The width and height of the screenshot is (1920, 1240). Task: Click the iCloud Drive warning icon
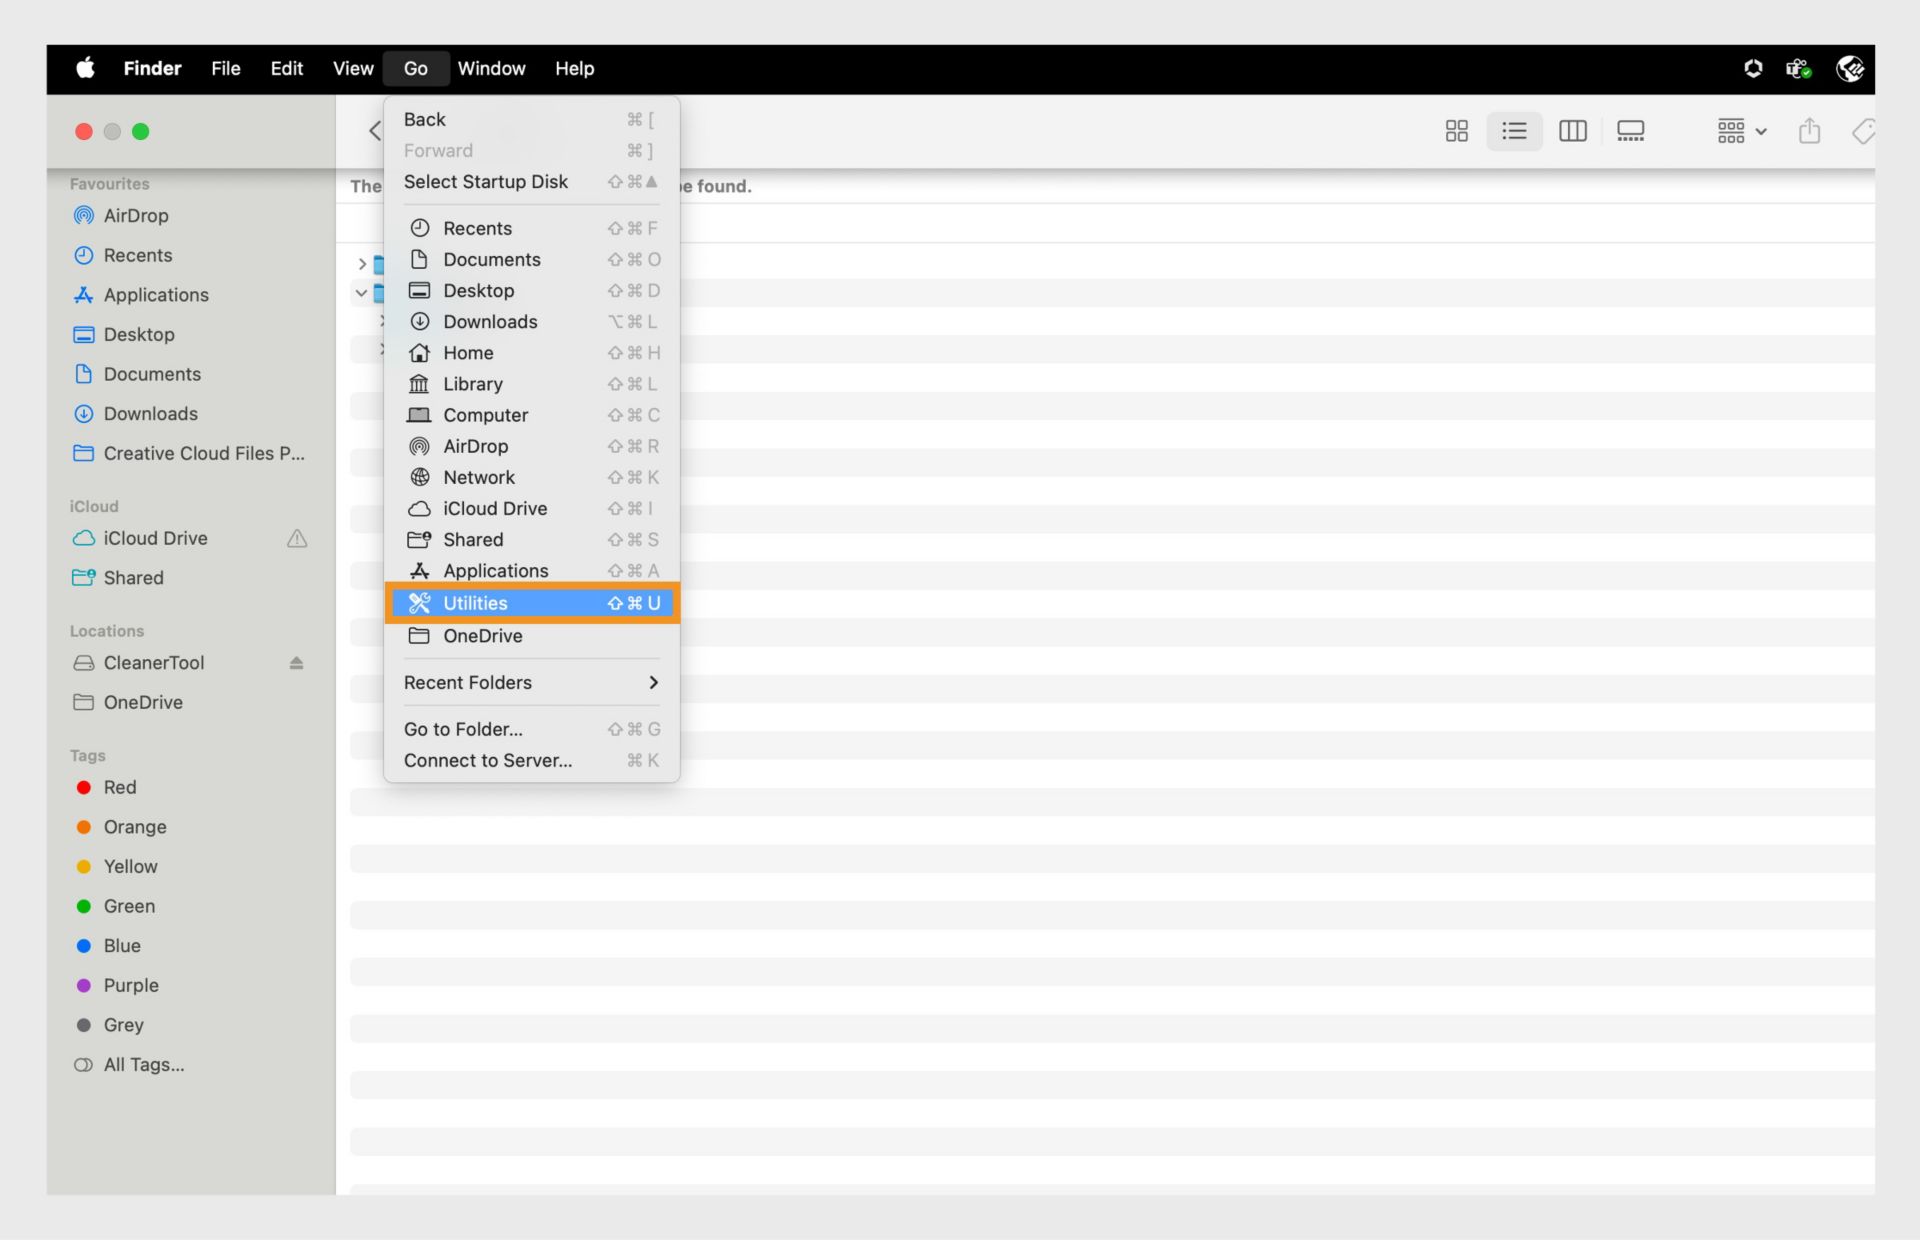coord(297,539)
